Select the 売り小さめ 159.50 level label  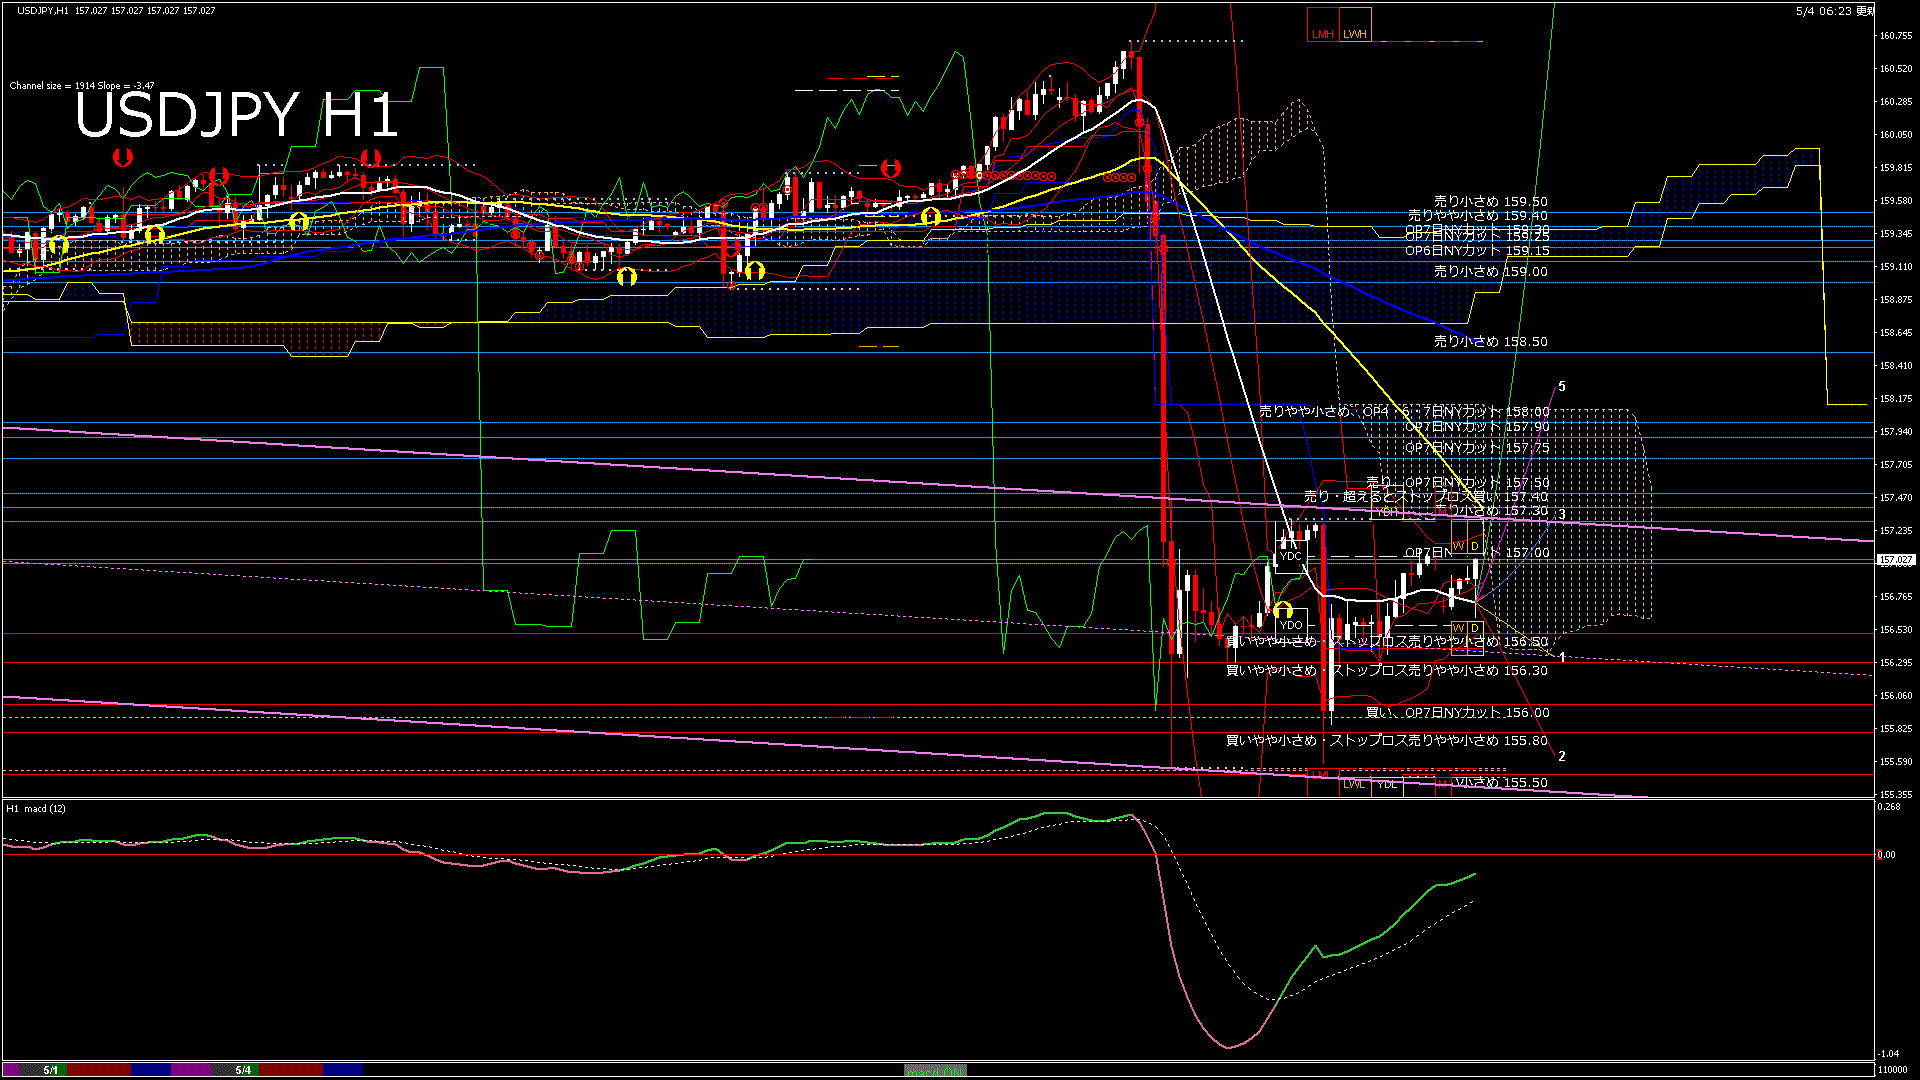click(1490, 201)
